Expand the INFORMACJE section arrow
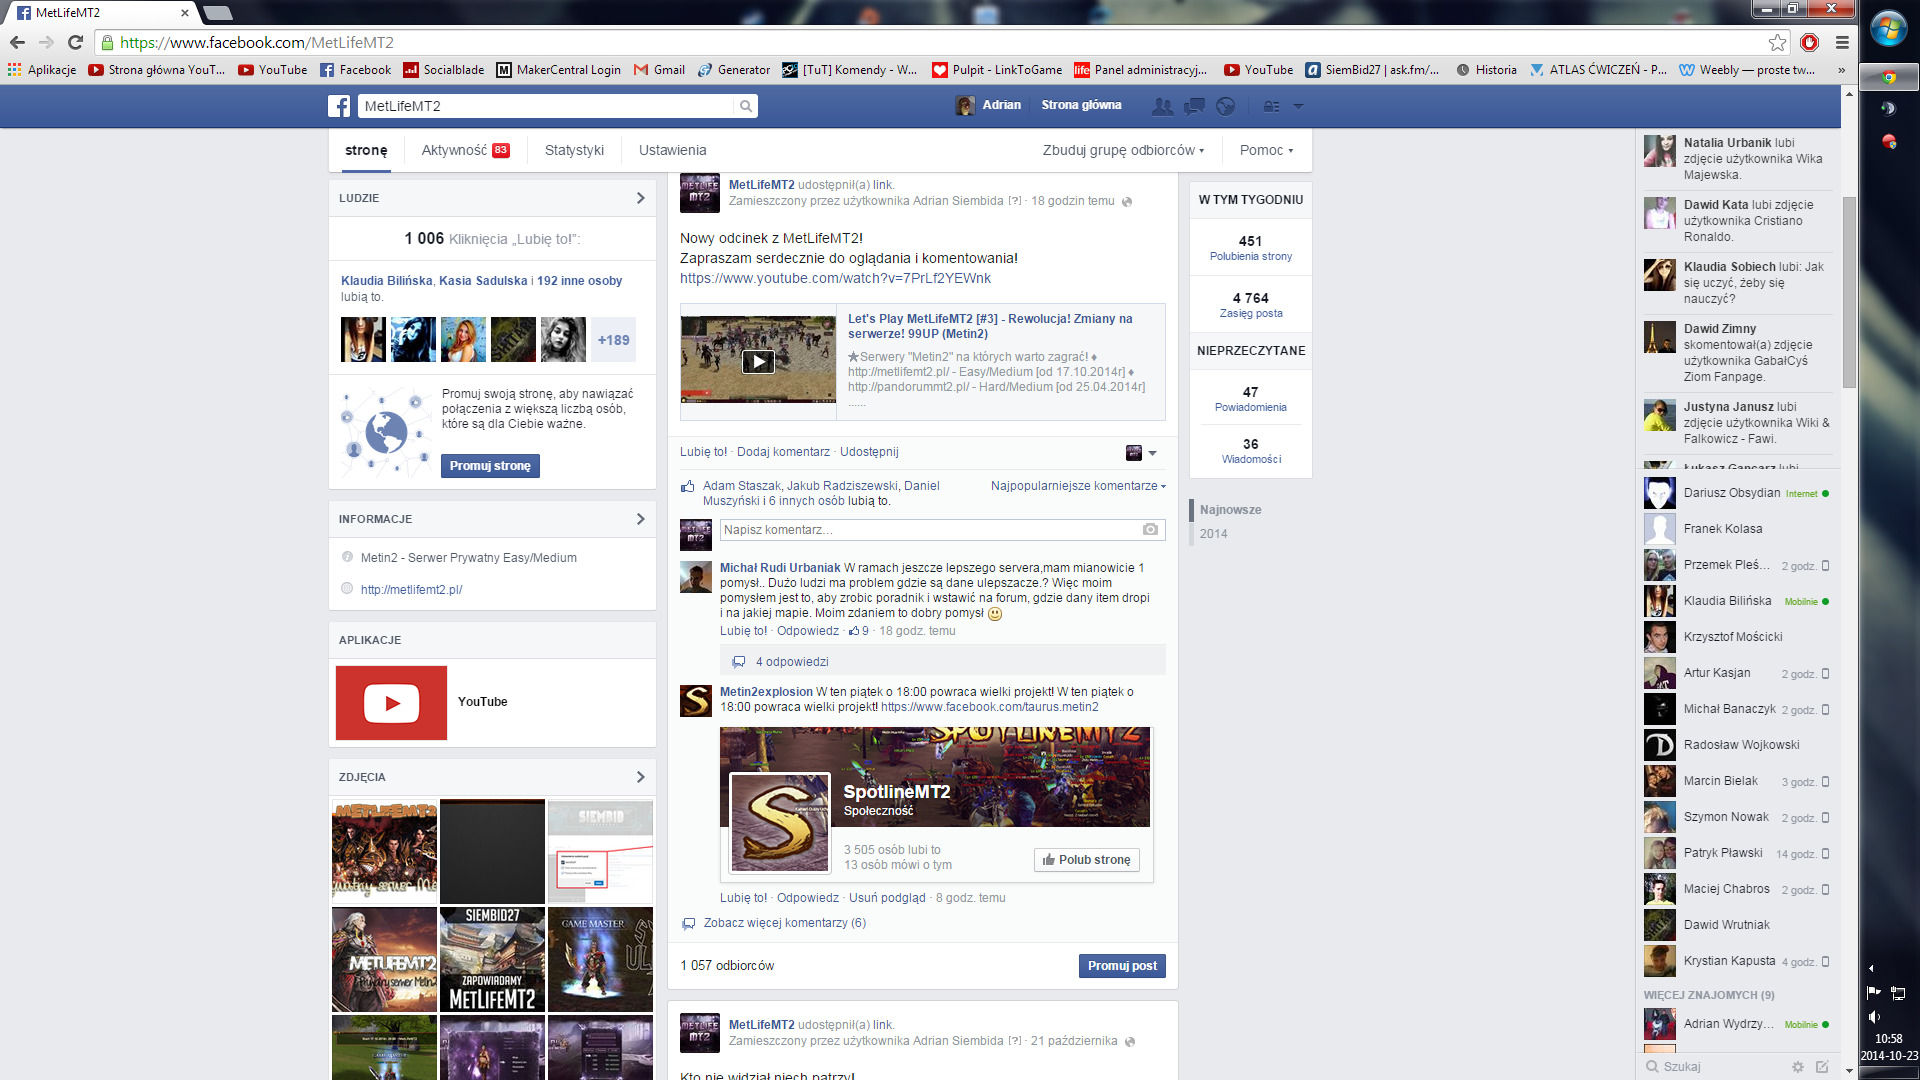The height and width of the screenshot is (1080, 1920). tap(641, 519)
